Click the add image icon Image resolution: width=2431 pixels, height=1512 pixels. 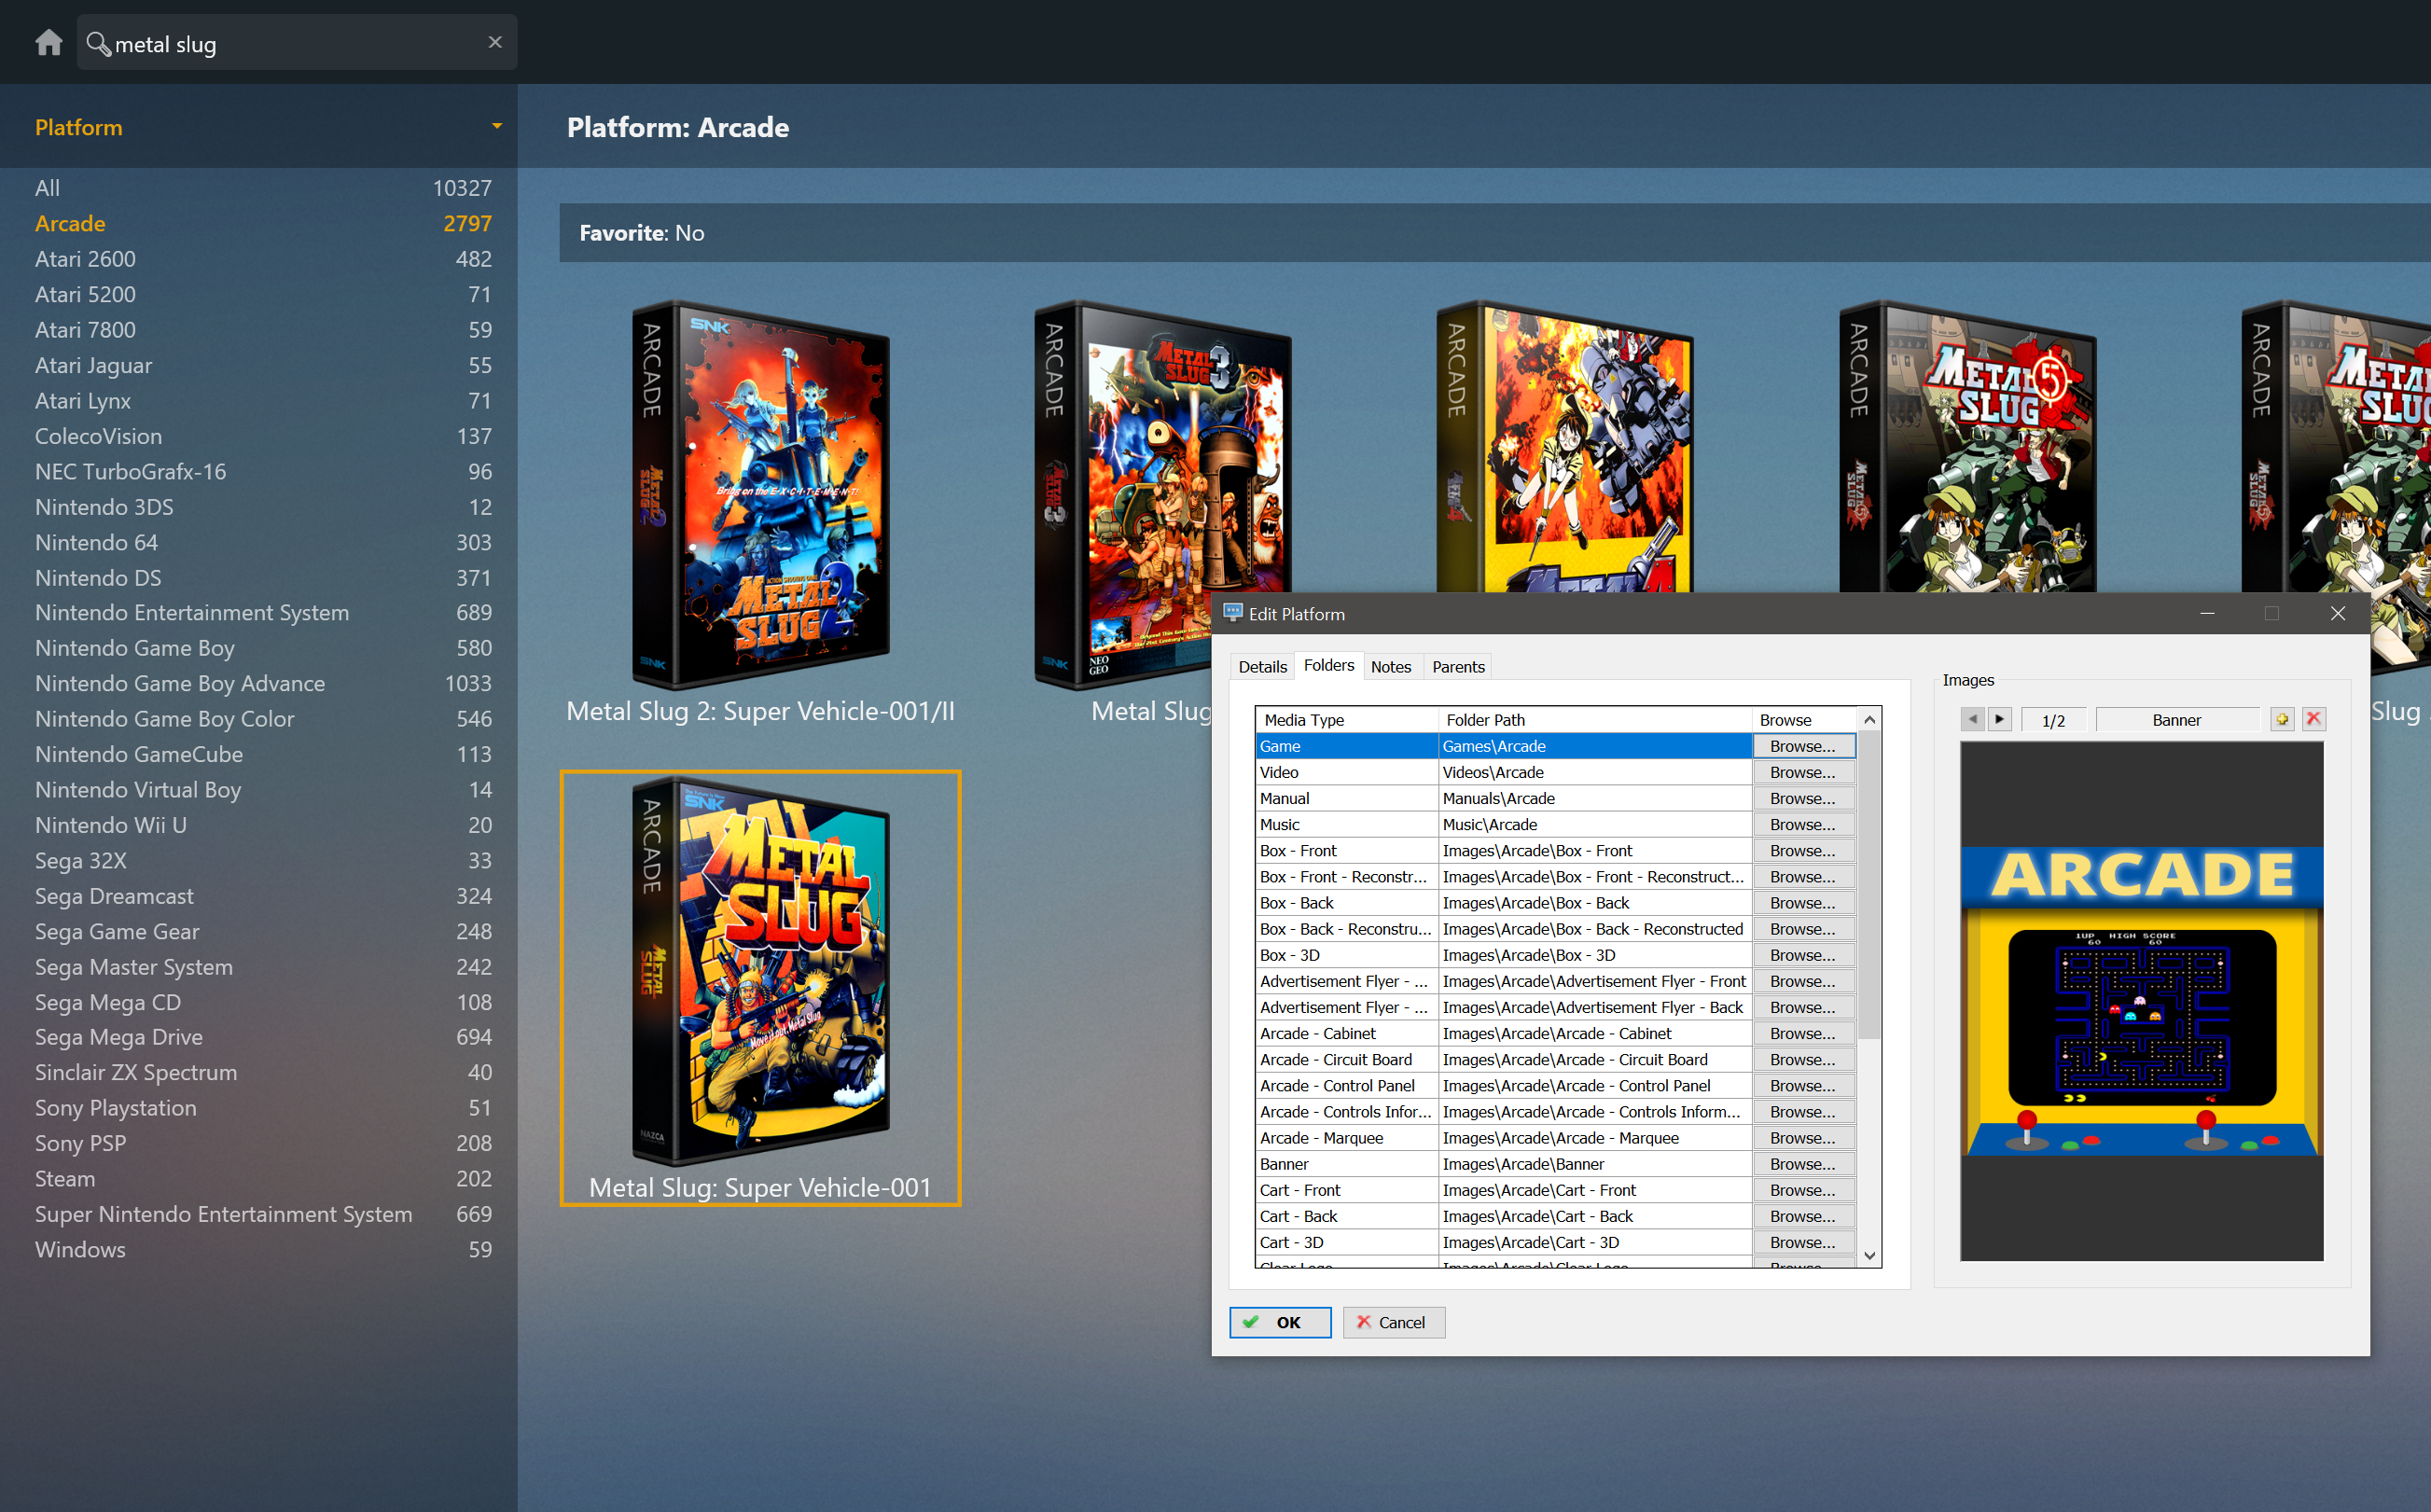[2282, 719]
